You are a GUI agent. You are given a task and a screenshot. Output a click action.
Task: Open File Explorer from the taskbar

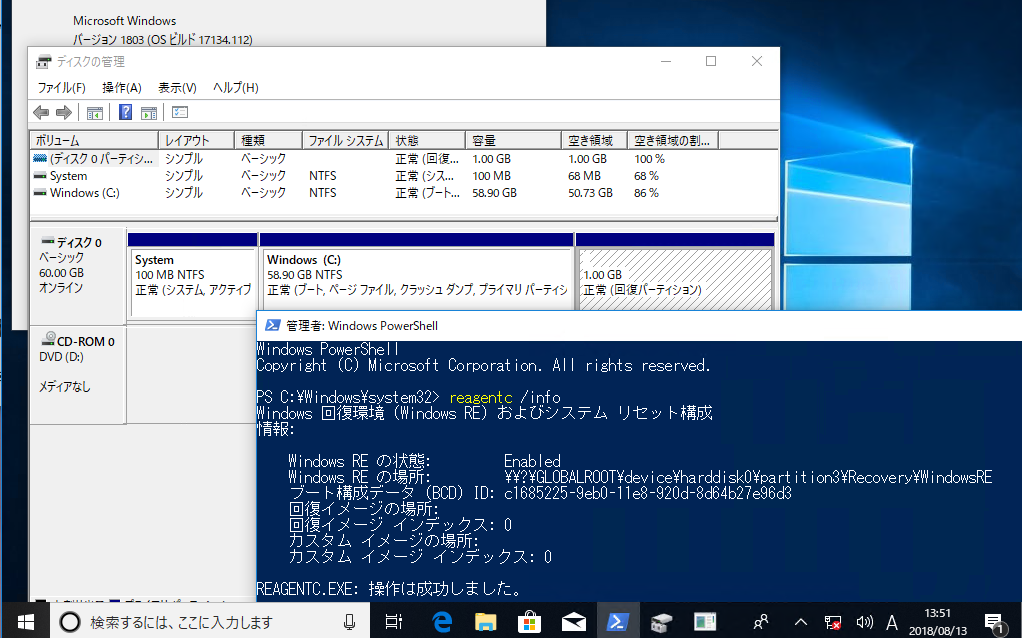[486, 622]
